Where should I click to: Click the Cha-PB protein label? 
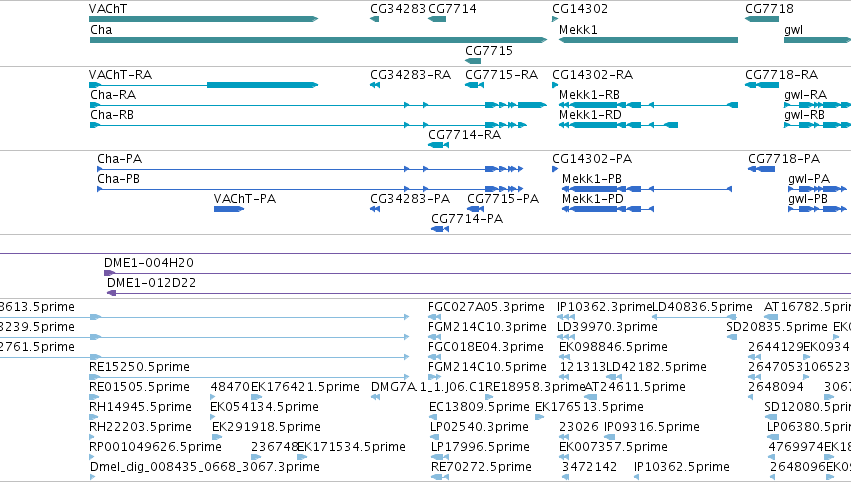point(118,179)
